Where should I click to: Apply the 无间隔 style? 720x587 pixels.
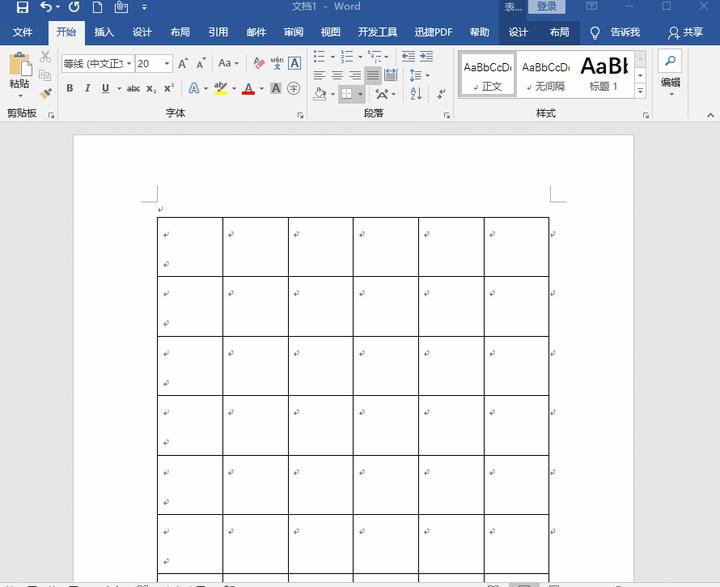tap(545, 74)
